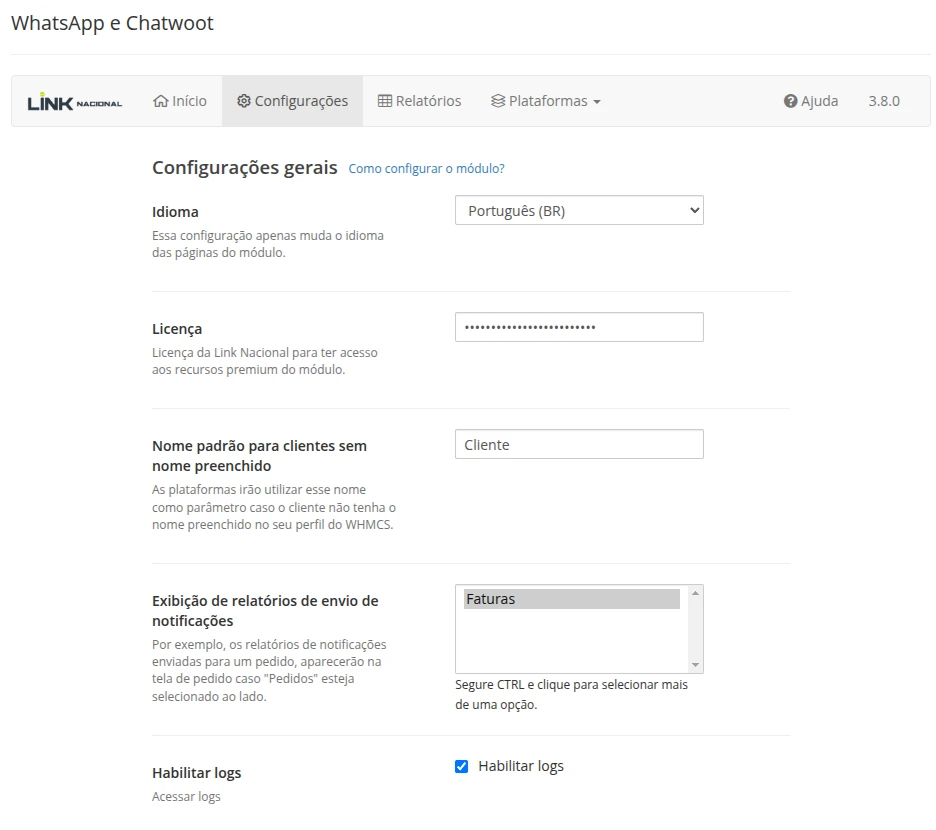This screenshot has height=830, width=936.
Task: Click the default name field containing Cliente
Action: click(579, 445)
